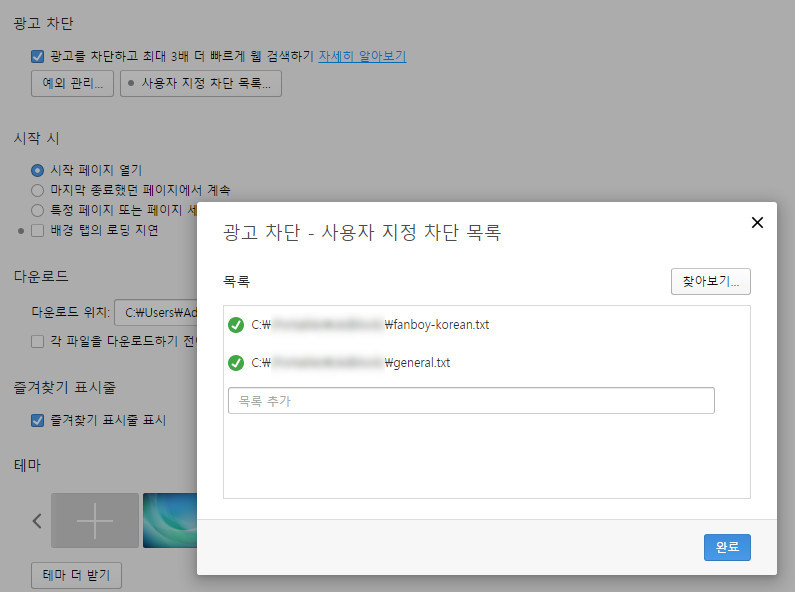Viewport: 795px width, 592px height.
Task: Click the 목록 추가 input field
Action: 471,401
